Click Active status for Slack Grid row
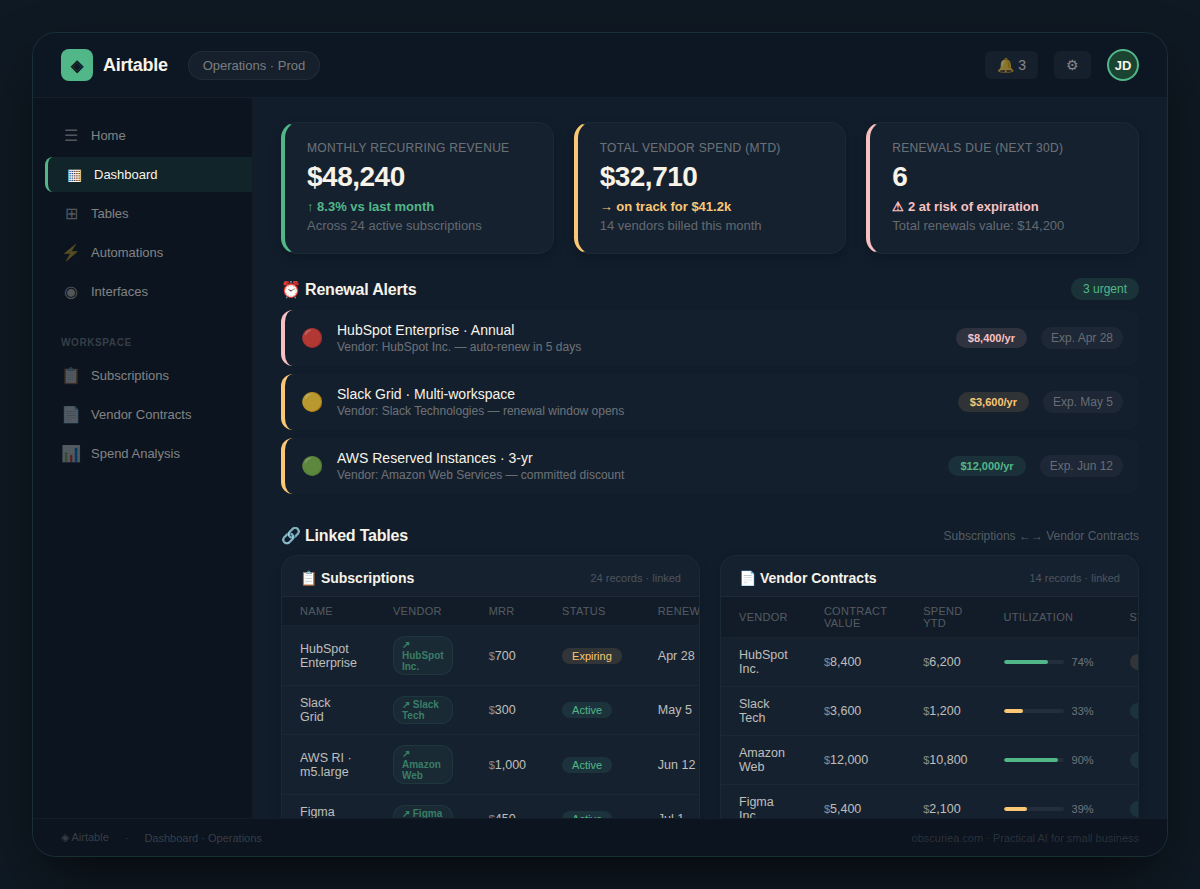The image size is (1200, 889). tap(587, 710)
